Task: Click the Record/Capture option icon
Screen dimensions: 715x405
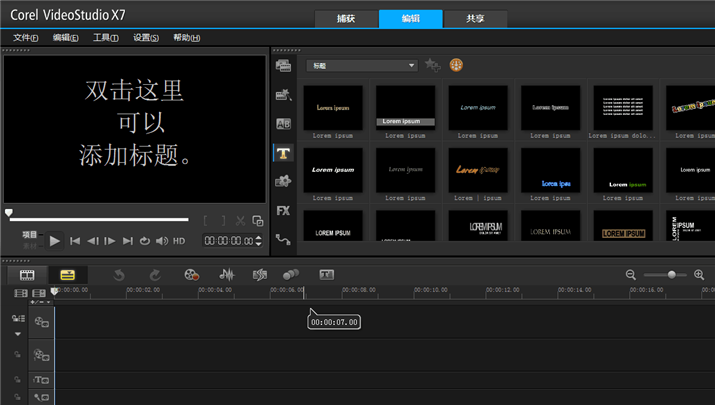Action: 192,274
